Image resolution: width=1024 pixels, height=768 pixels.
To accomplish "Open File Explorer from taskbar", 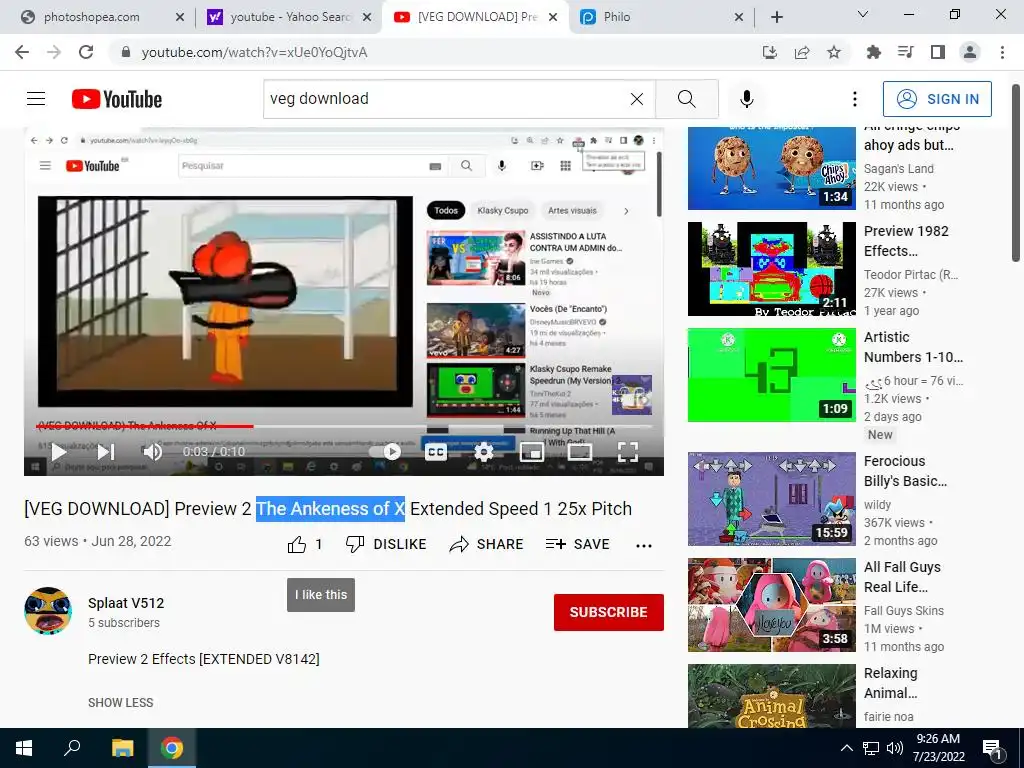I will 122,748.
